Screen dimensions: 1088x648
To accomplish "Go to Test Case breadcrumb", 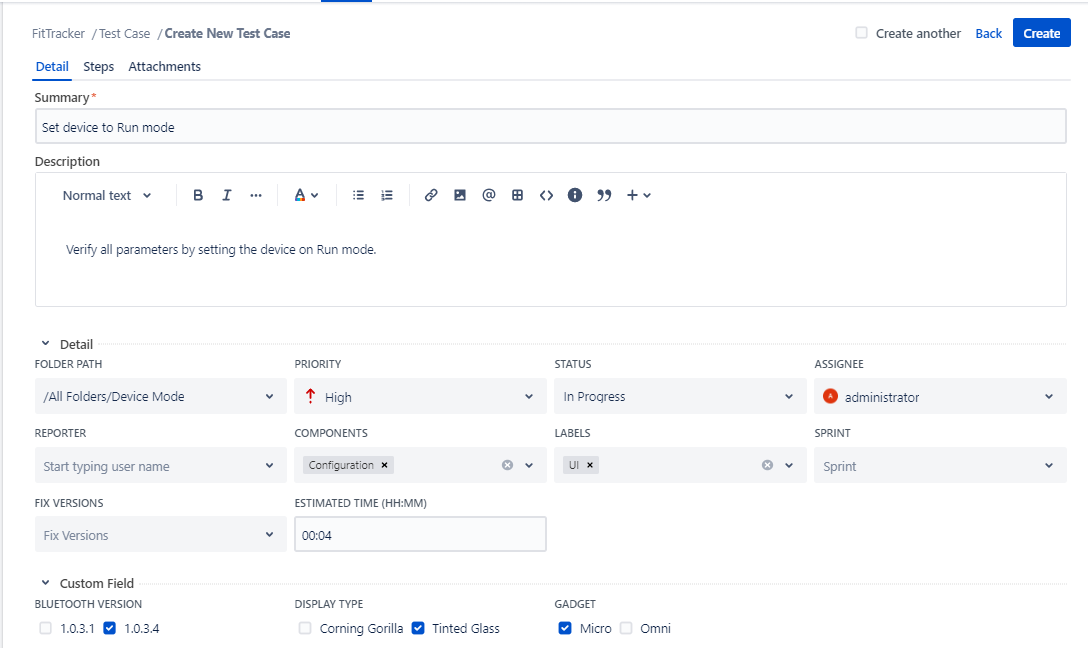I will click(x=124, y=33).
